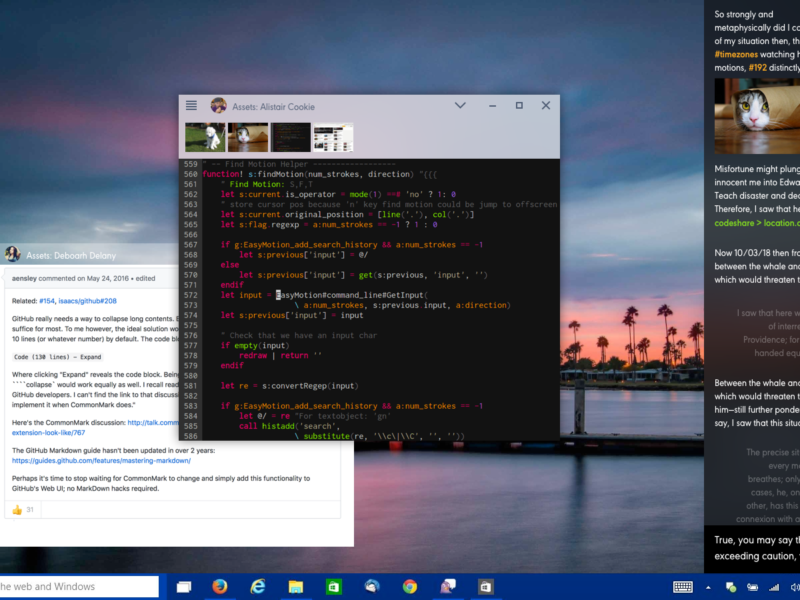This screenshot has height=600, width=800.
Task: Select the cat in bag thumbnail in asset strip
Action: click(x=248, y=137)
